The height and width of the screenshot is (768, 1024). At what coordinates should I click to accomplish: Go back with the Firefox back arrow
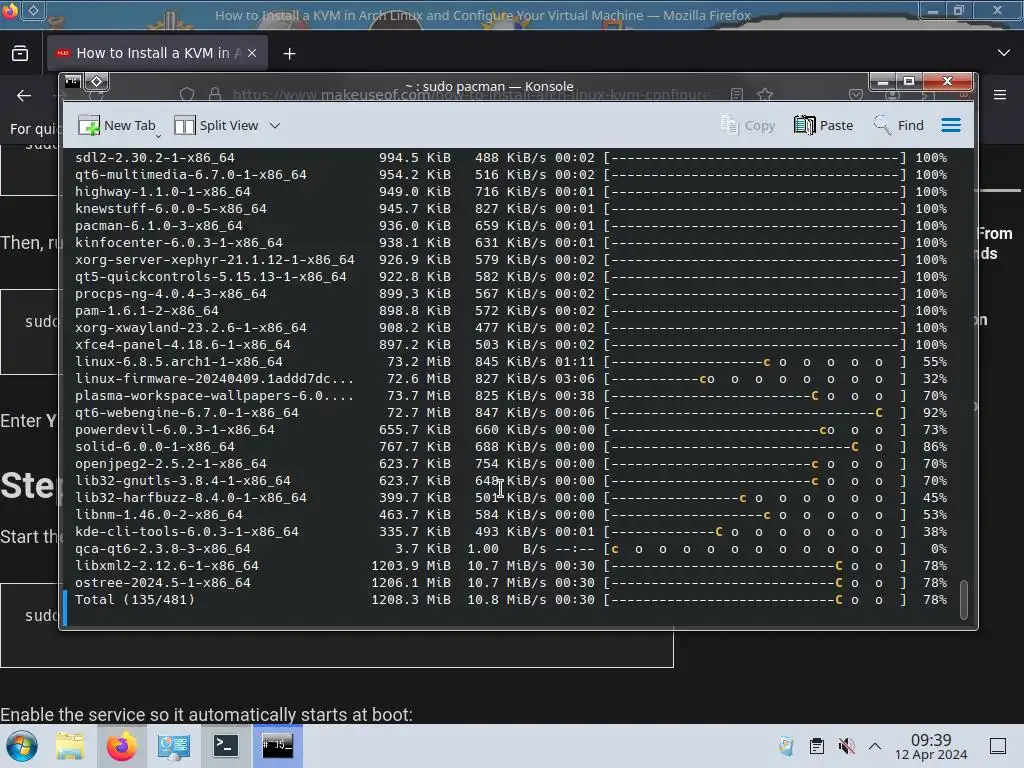24,95
